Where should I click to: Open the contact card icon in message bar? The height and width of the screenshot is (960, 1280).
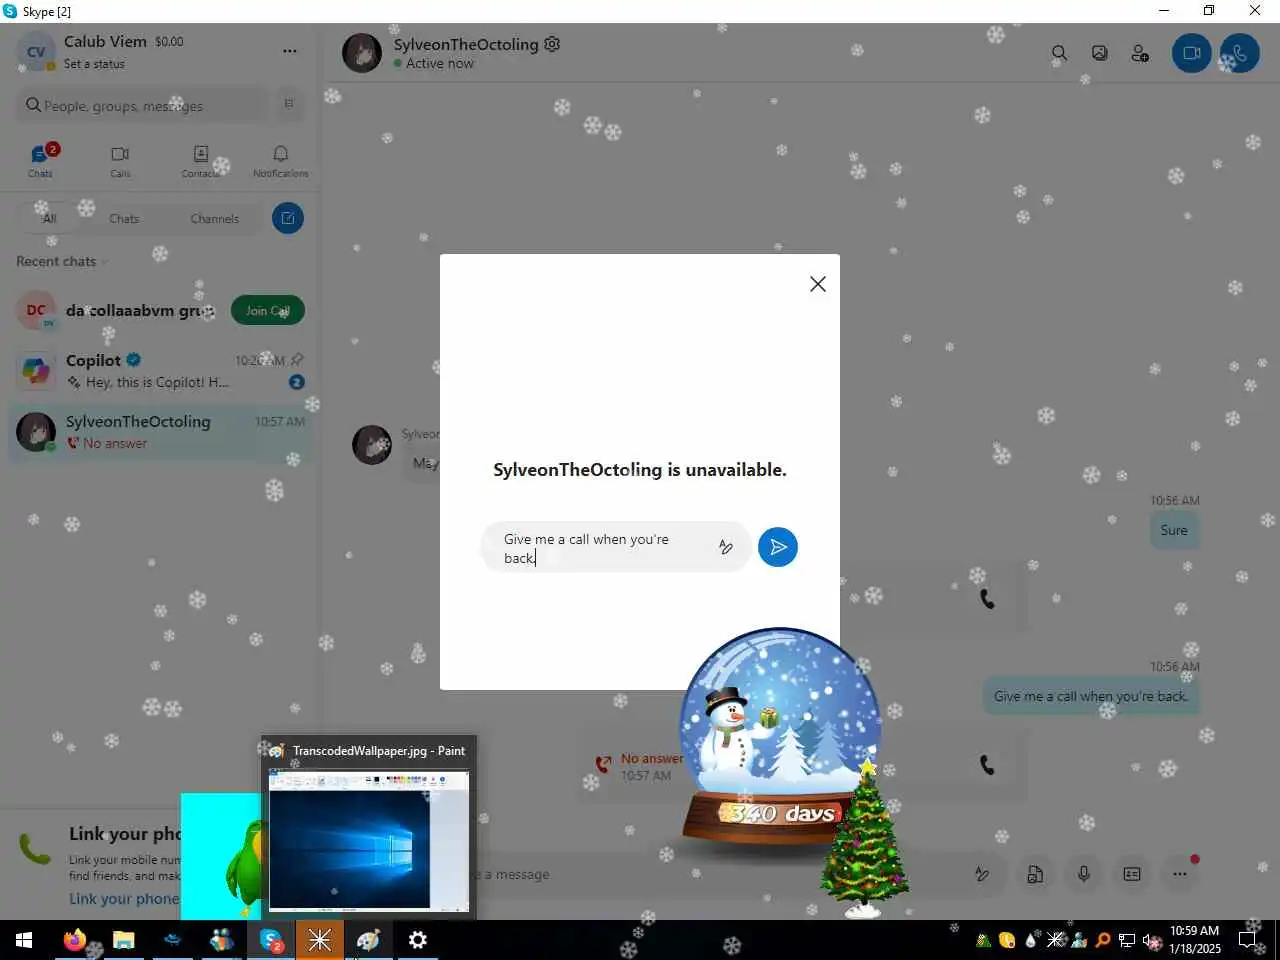1132,874
